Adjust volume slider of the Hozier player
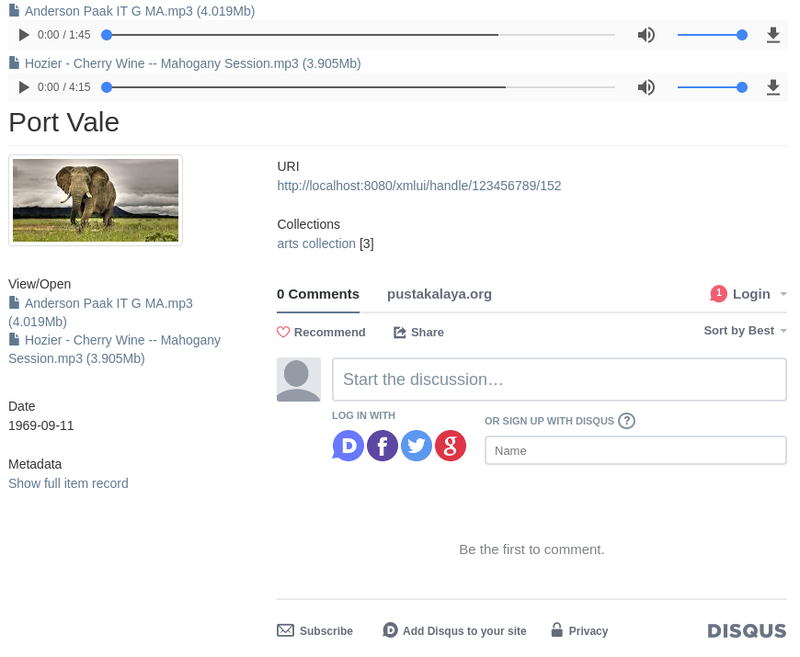 (712, 87)
